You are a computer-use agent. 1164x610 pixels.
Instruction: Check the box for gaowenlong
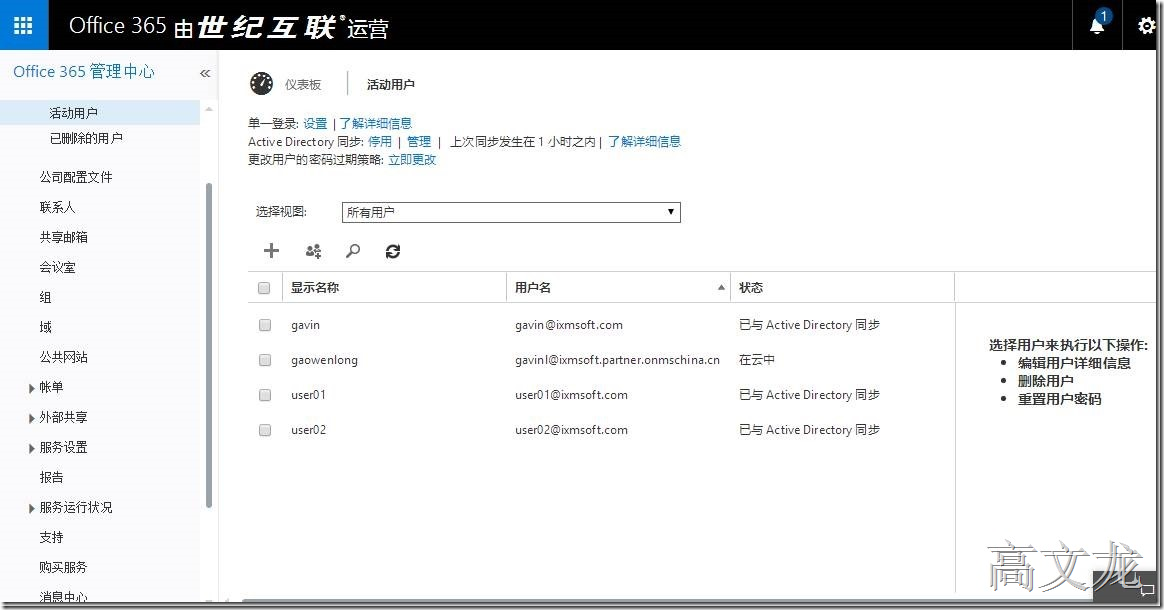tap(265, 360)
